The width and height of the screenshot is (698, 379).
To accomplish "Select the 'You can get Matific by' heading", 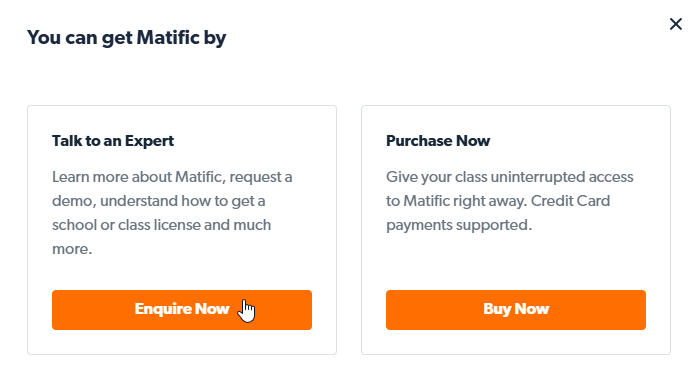I will point(126,38).
